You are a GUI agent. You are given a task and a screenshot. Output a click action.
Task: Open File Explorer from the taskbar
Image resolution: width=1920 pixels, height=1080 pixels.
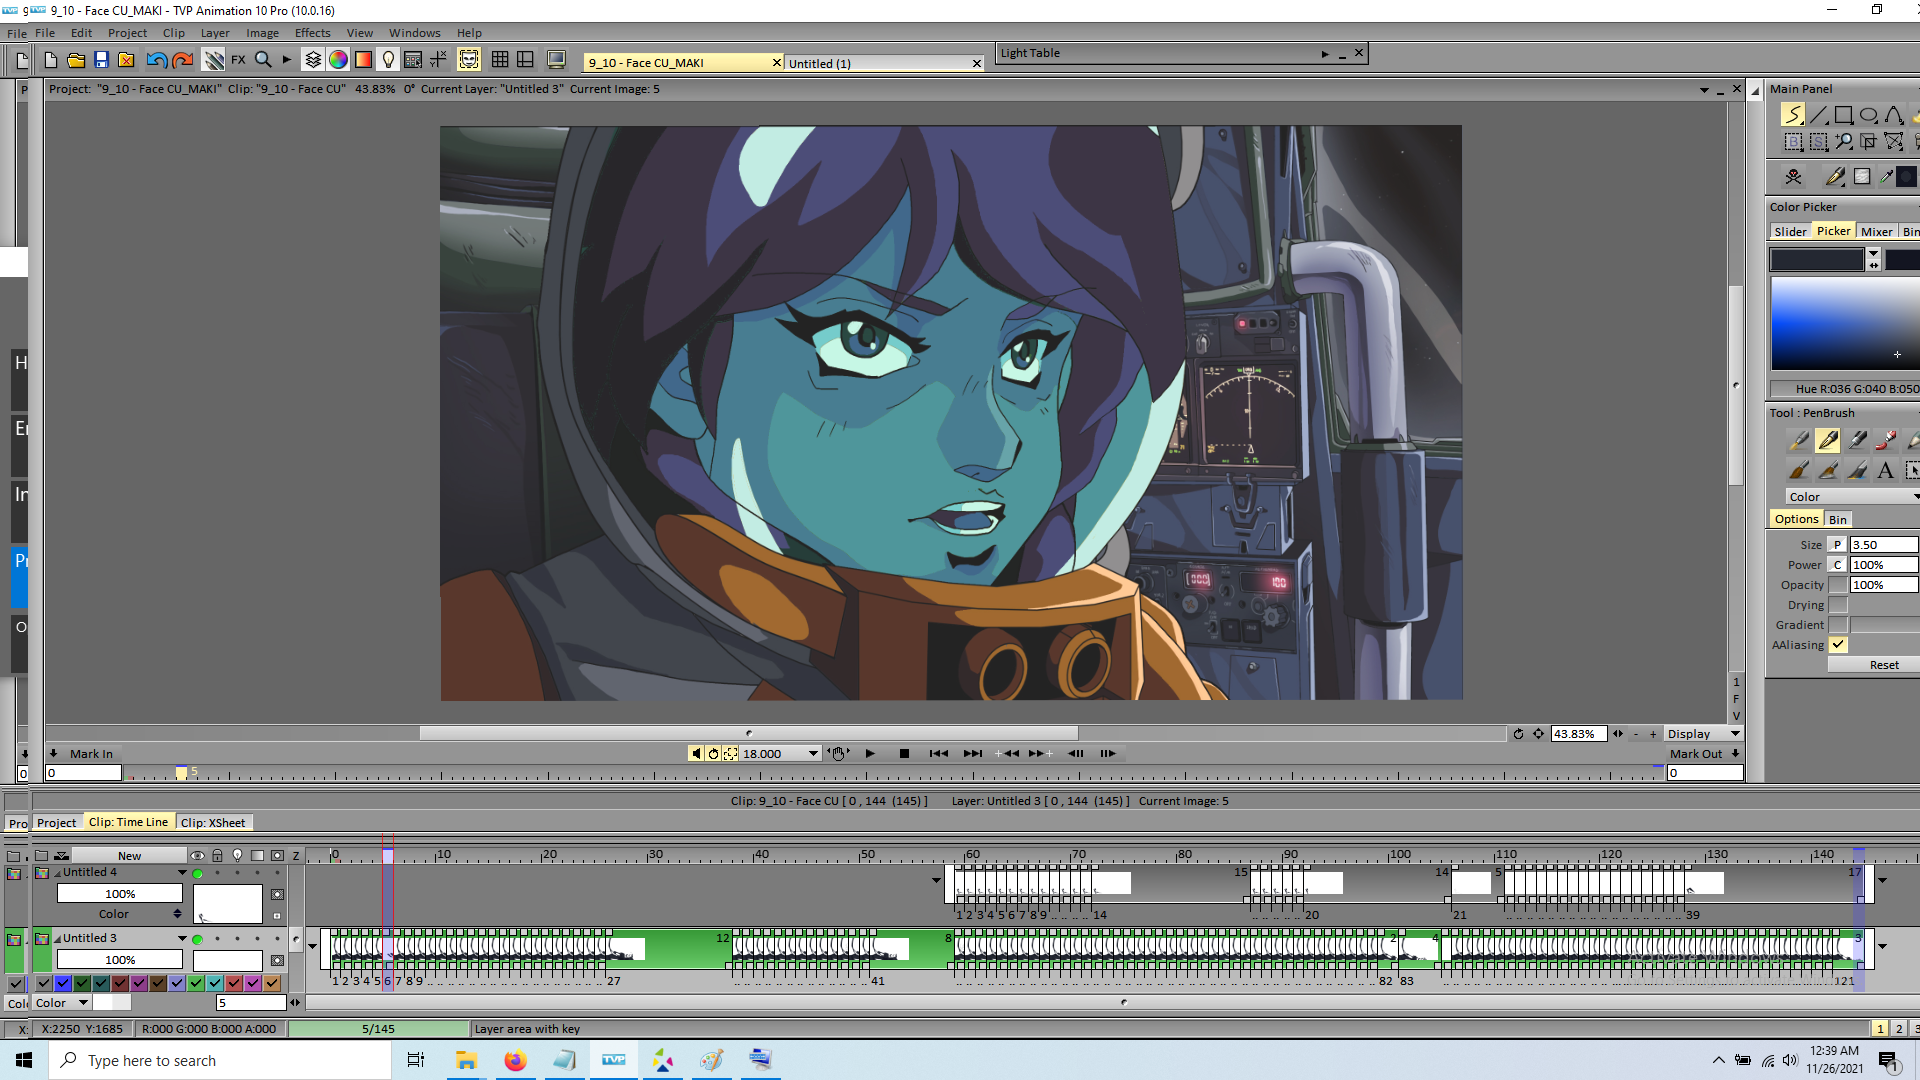[x=466, y=1060]
